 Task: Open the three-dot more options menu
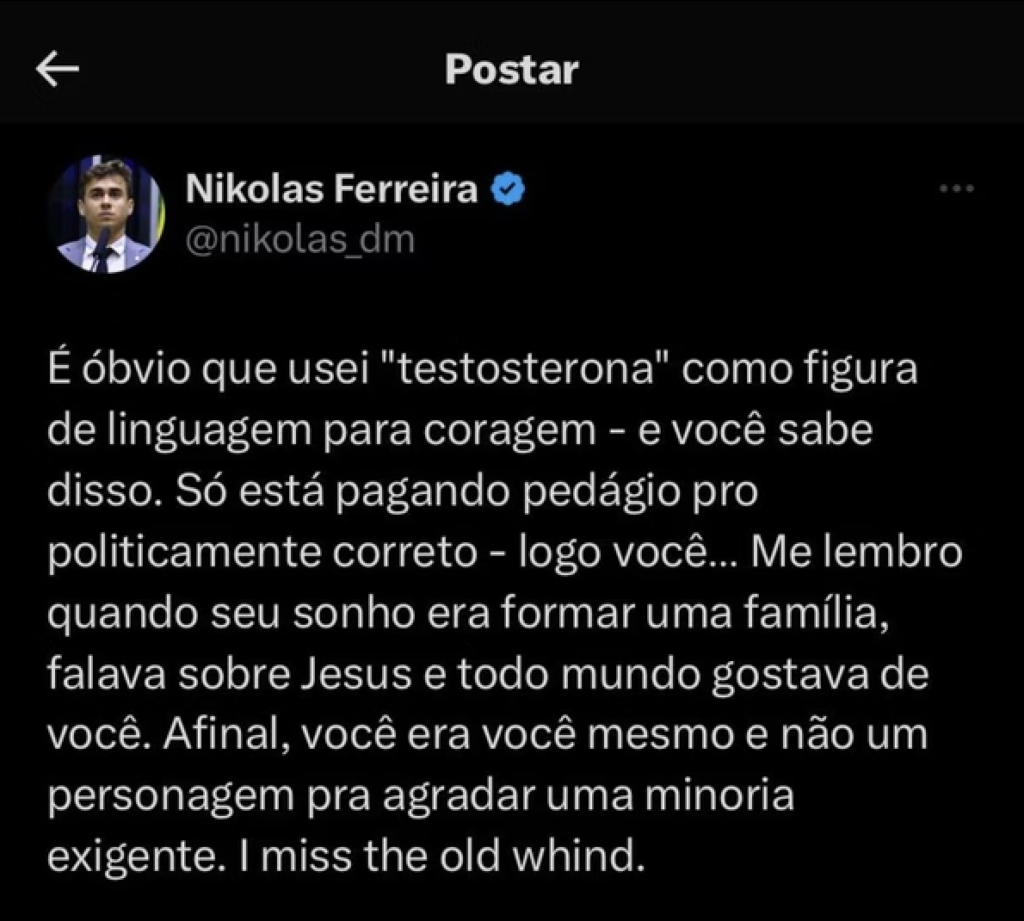(957, 188)
